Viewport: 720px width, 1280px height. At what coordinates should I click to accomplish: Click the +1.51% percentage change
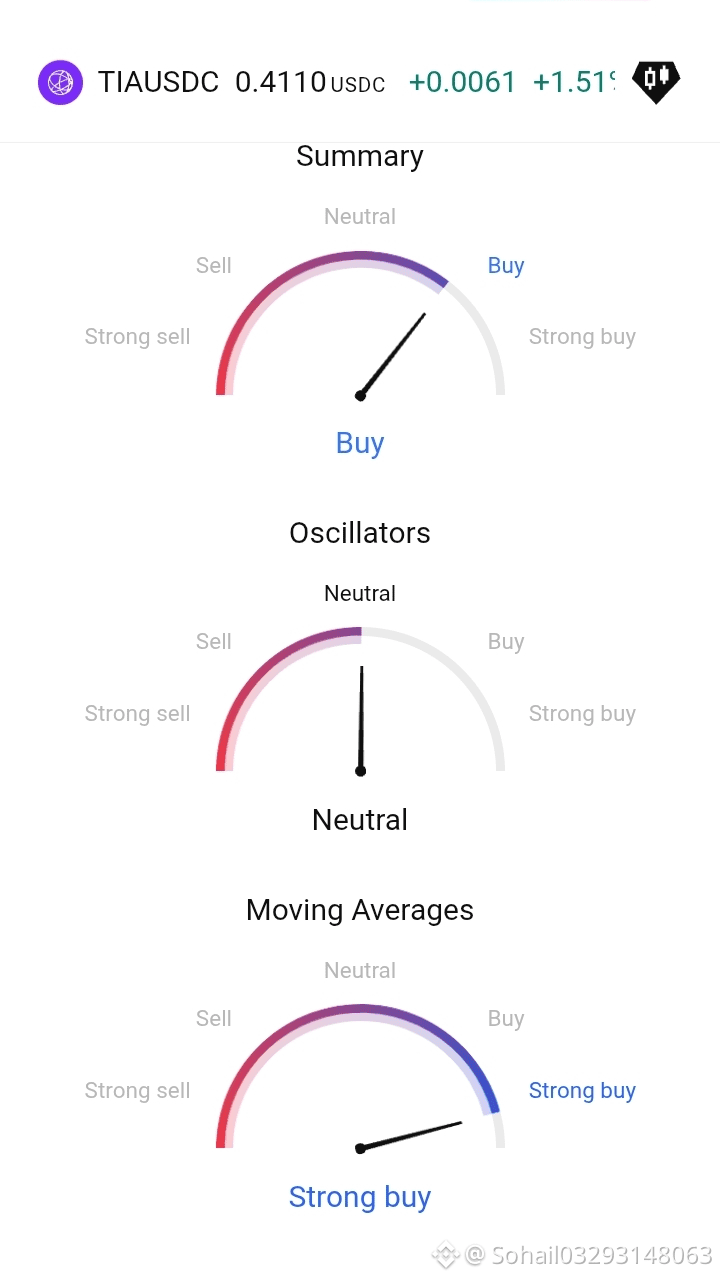(x=574, y=82)
